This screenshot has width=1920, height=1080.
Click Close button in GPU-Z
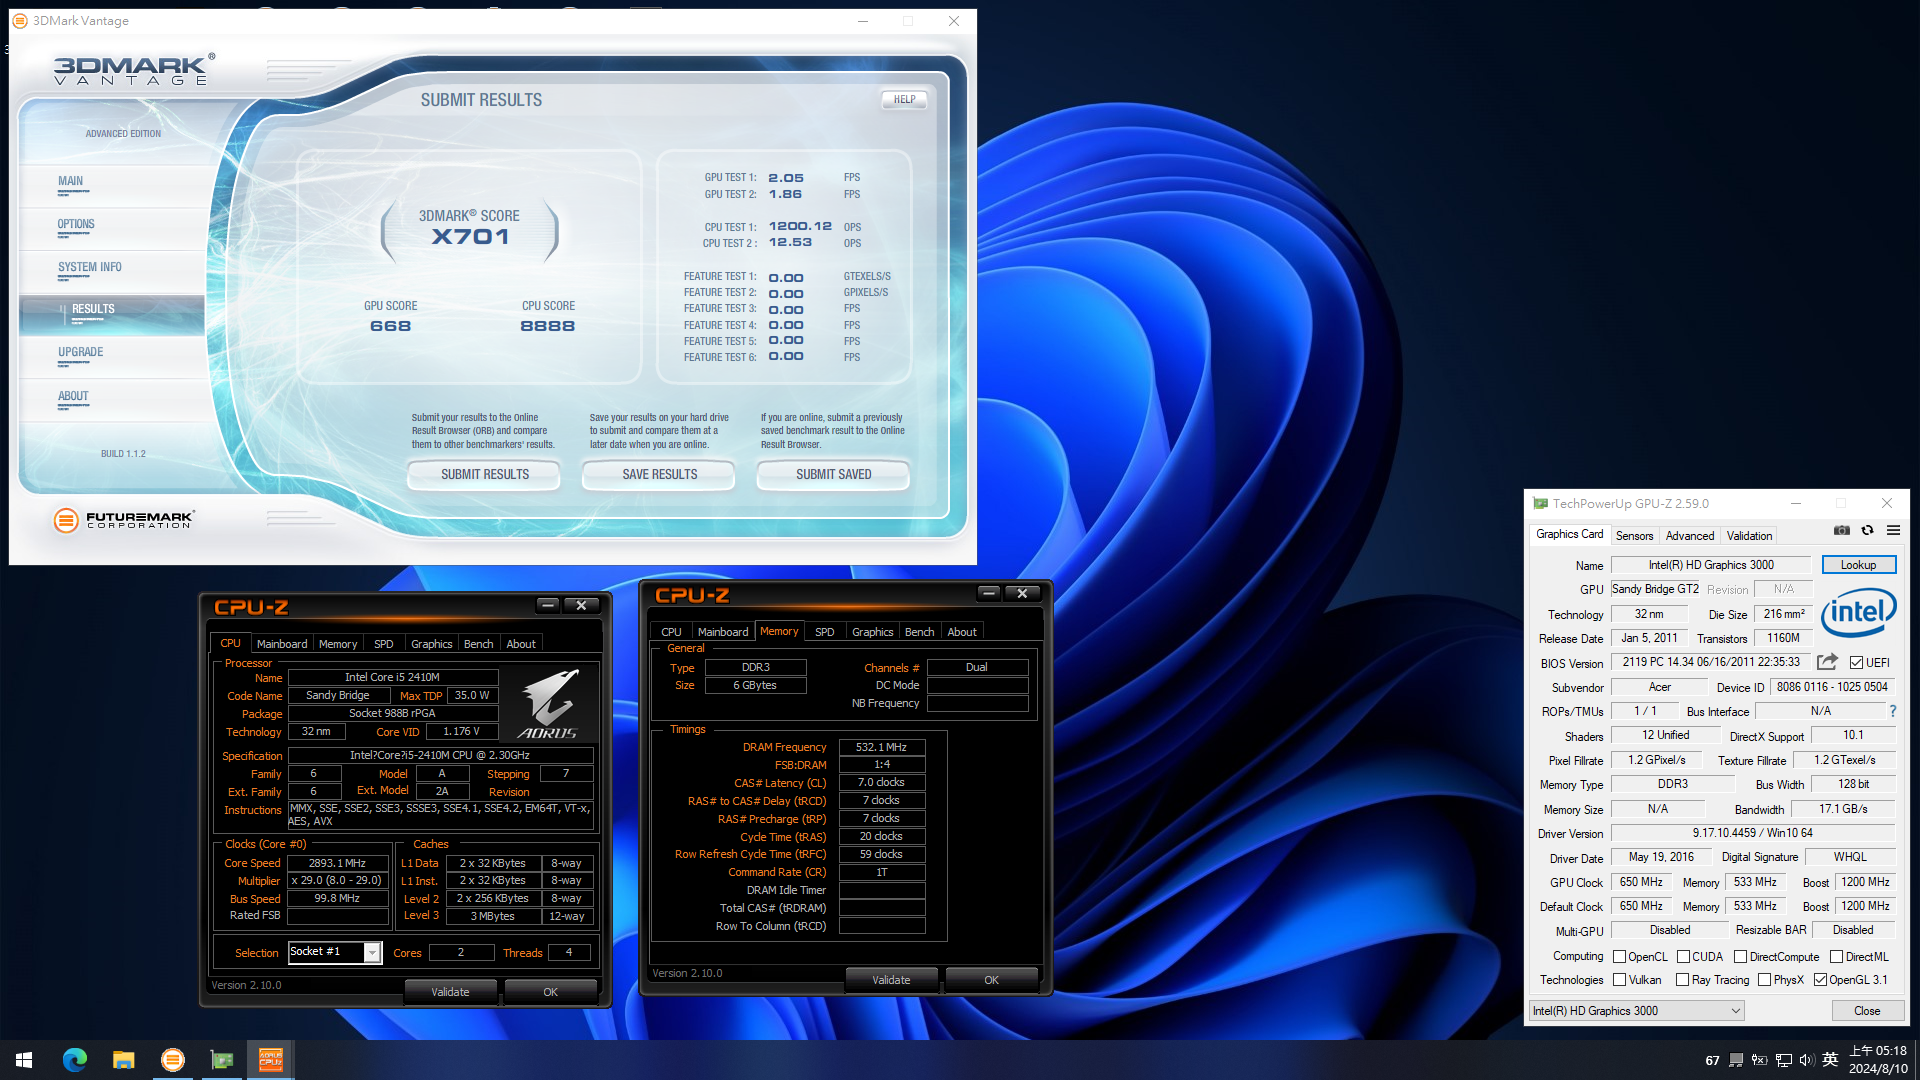pos(1866,1011)
